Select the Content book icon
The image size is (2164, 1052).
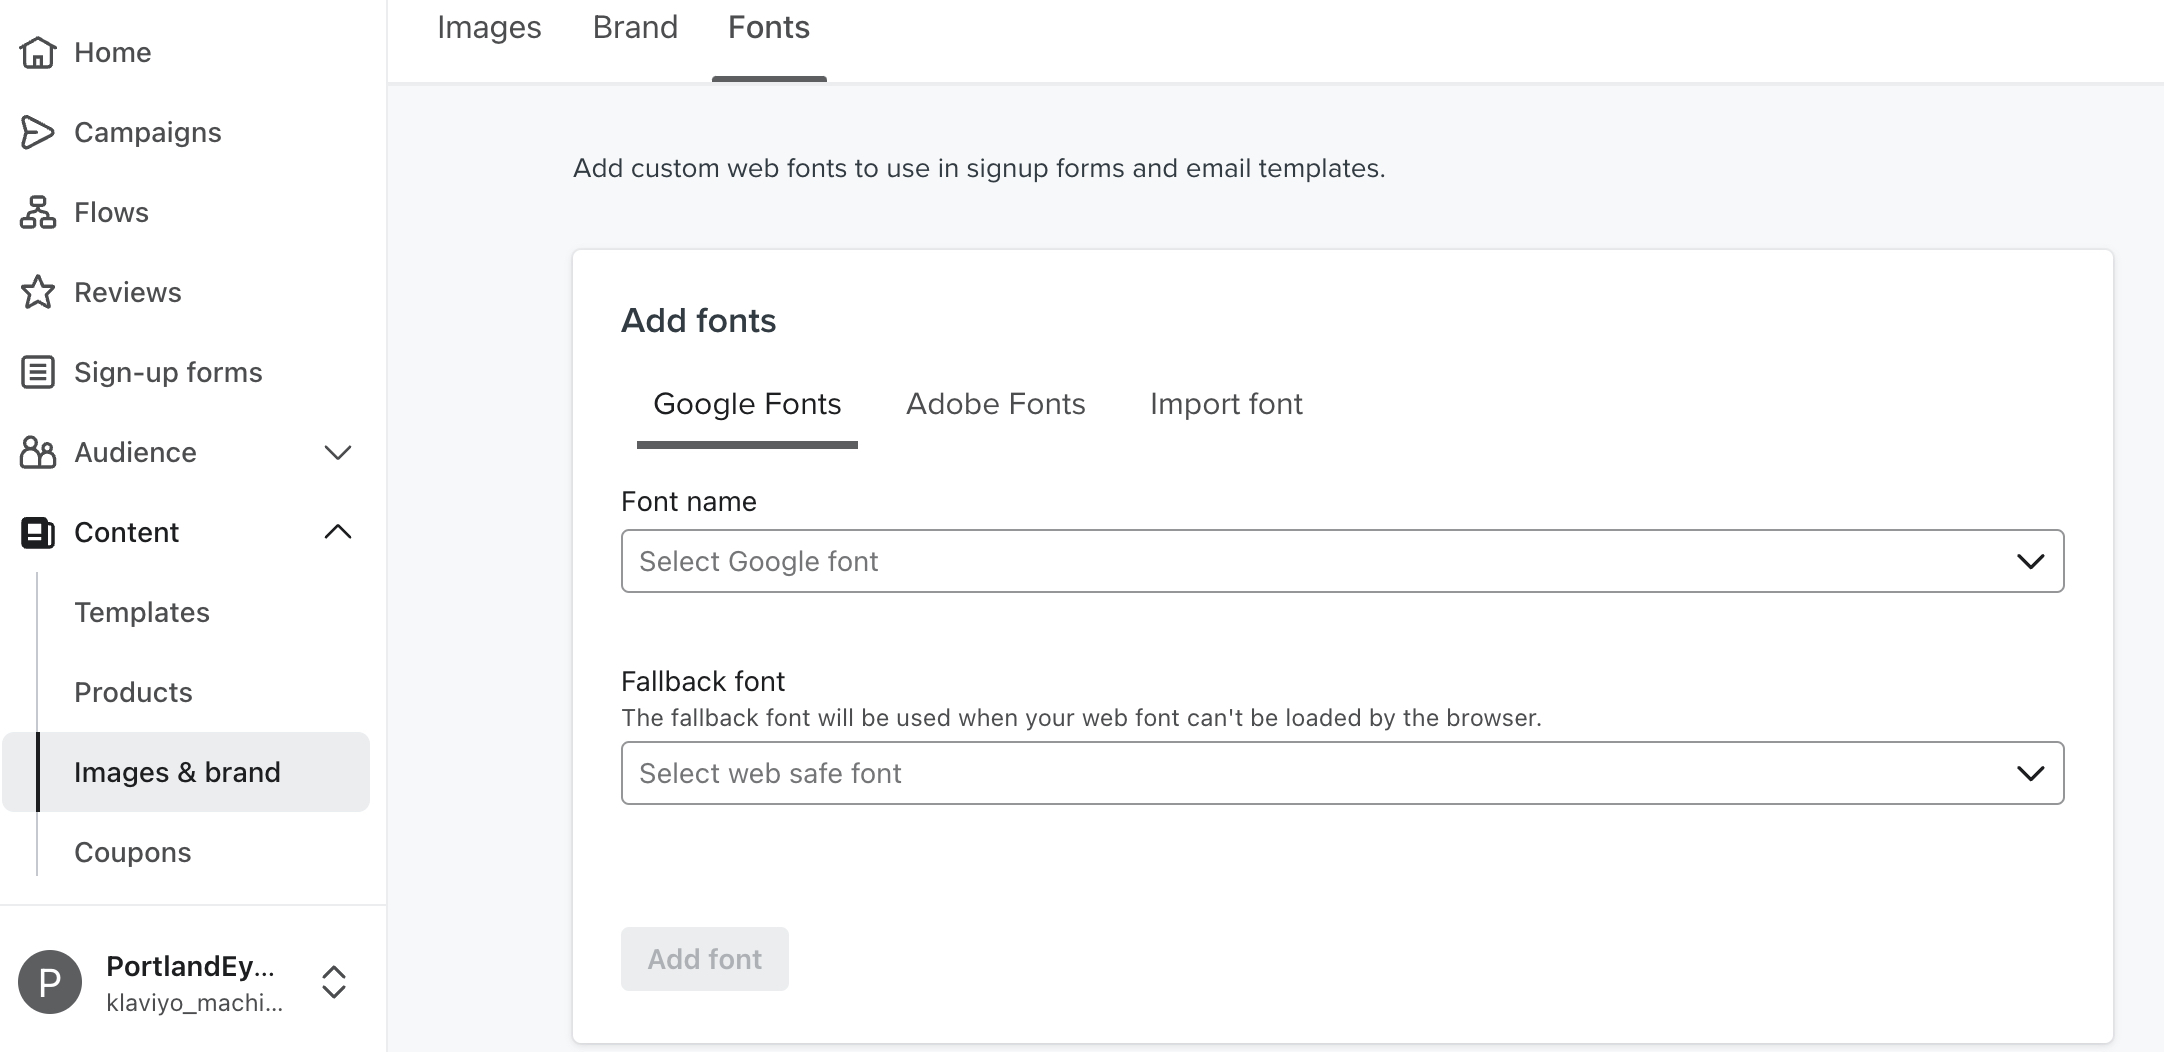tap(37, 532)
